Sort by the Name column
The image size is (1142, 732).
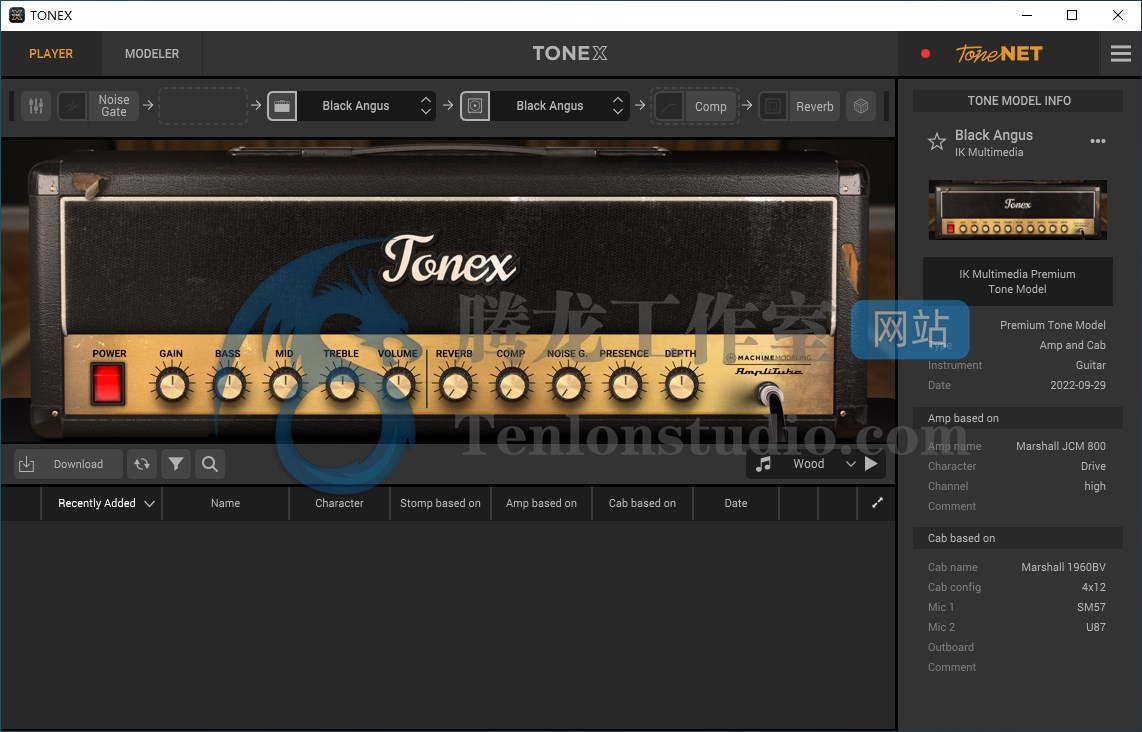pos(226,503)
